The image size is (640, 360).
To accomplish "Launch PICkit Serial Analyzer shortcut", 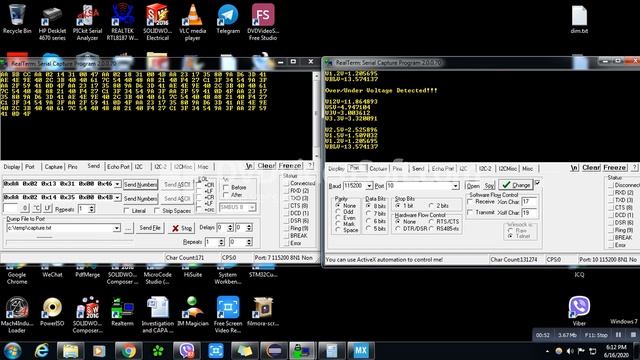I will click(x=87, y=22).
